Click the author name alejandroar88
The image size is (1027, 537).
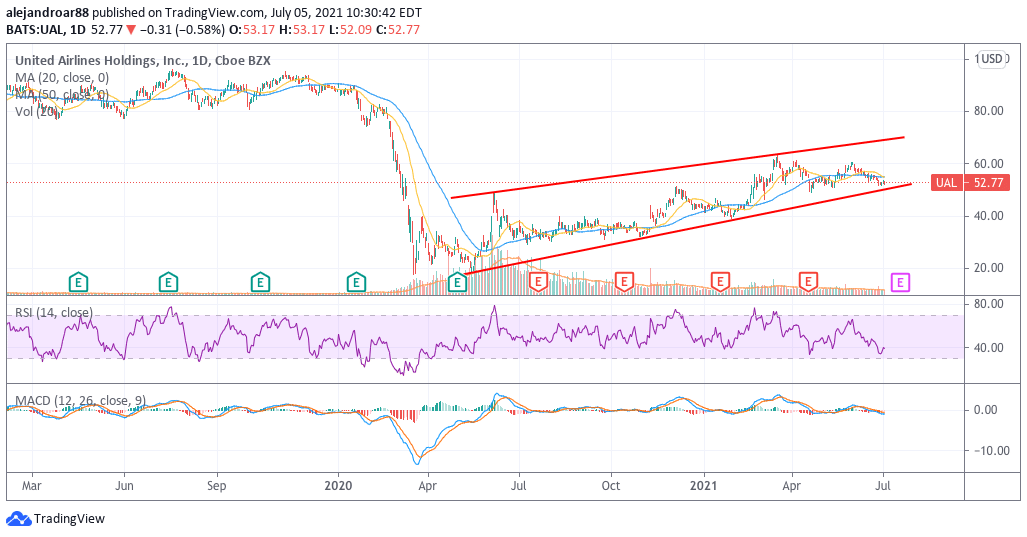coord(47,12)
